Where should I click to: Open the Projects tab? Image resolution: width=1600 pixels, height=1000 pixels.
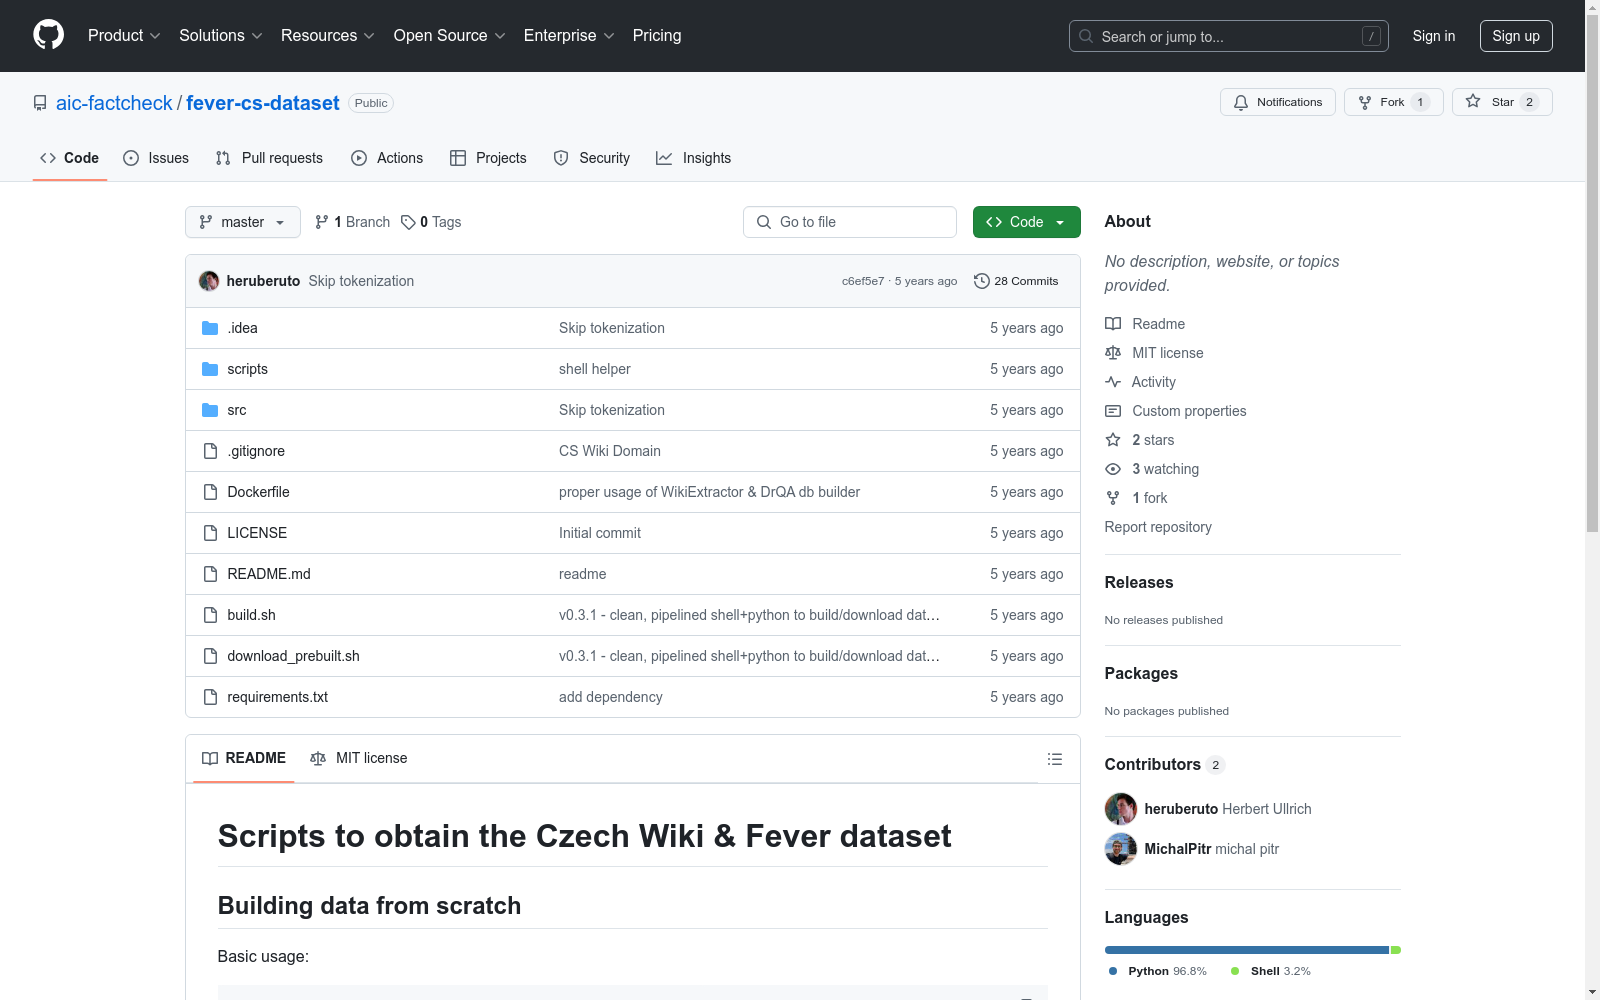coord(488,158)
